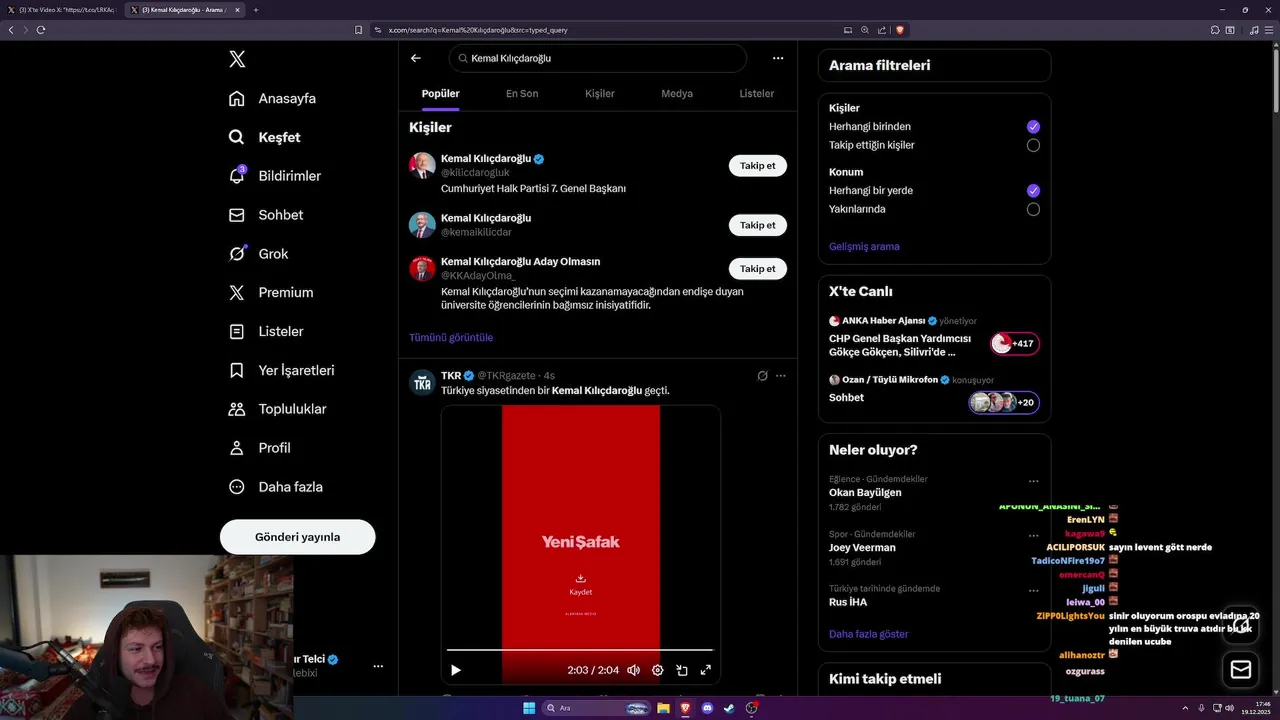The image size is (1280, 720).
Task: Expand Daha fazla sidebar menu
Action: click(275, 487)
